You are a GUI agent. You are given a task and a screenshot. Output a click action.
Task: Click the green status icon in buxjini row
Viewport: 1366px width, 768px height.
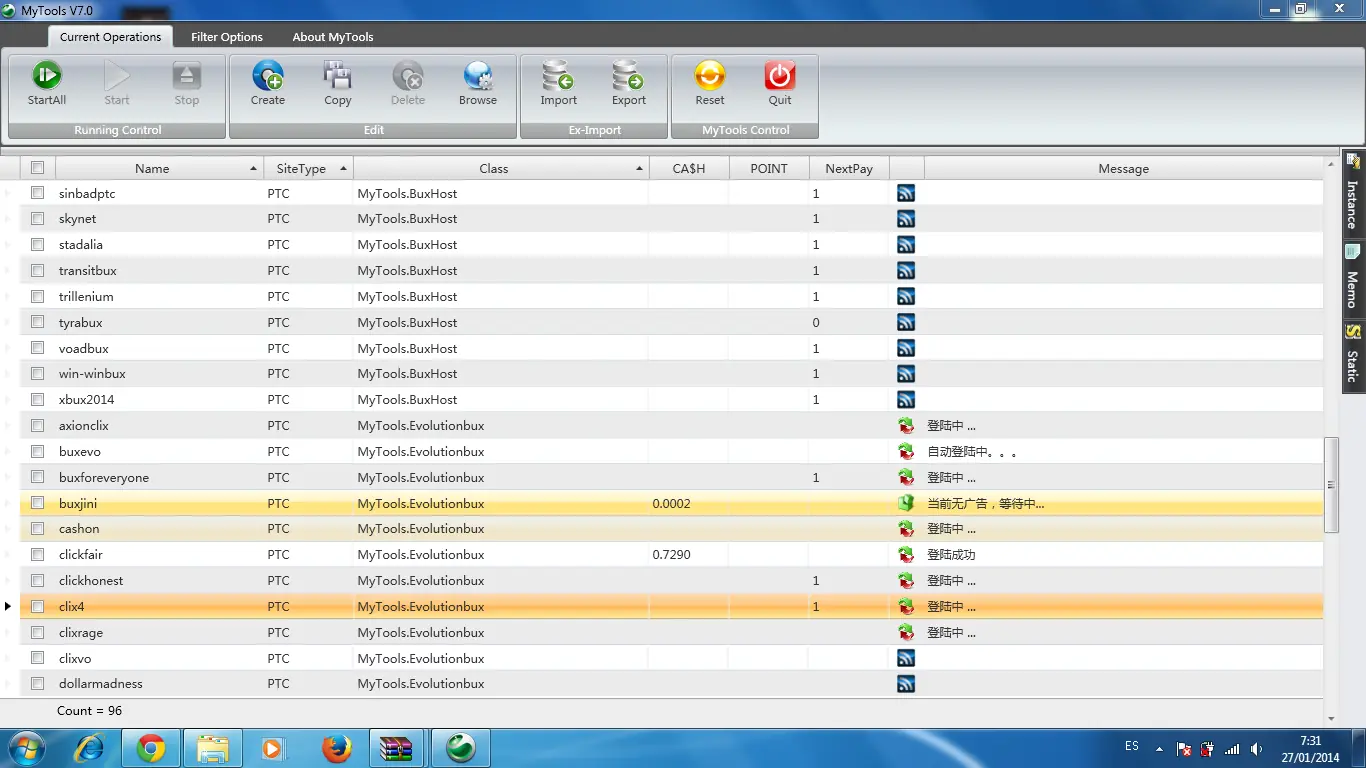[x=906, y=503]
